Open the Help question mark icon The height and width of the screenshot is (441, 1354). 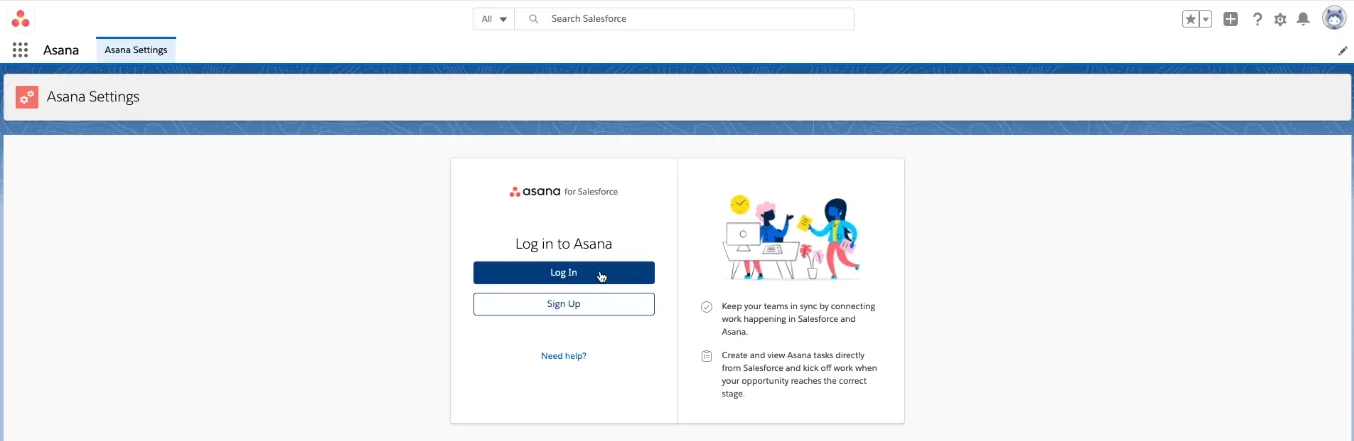tap(1257, 19)
